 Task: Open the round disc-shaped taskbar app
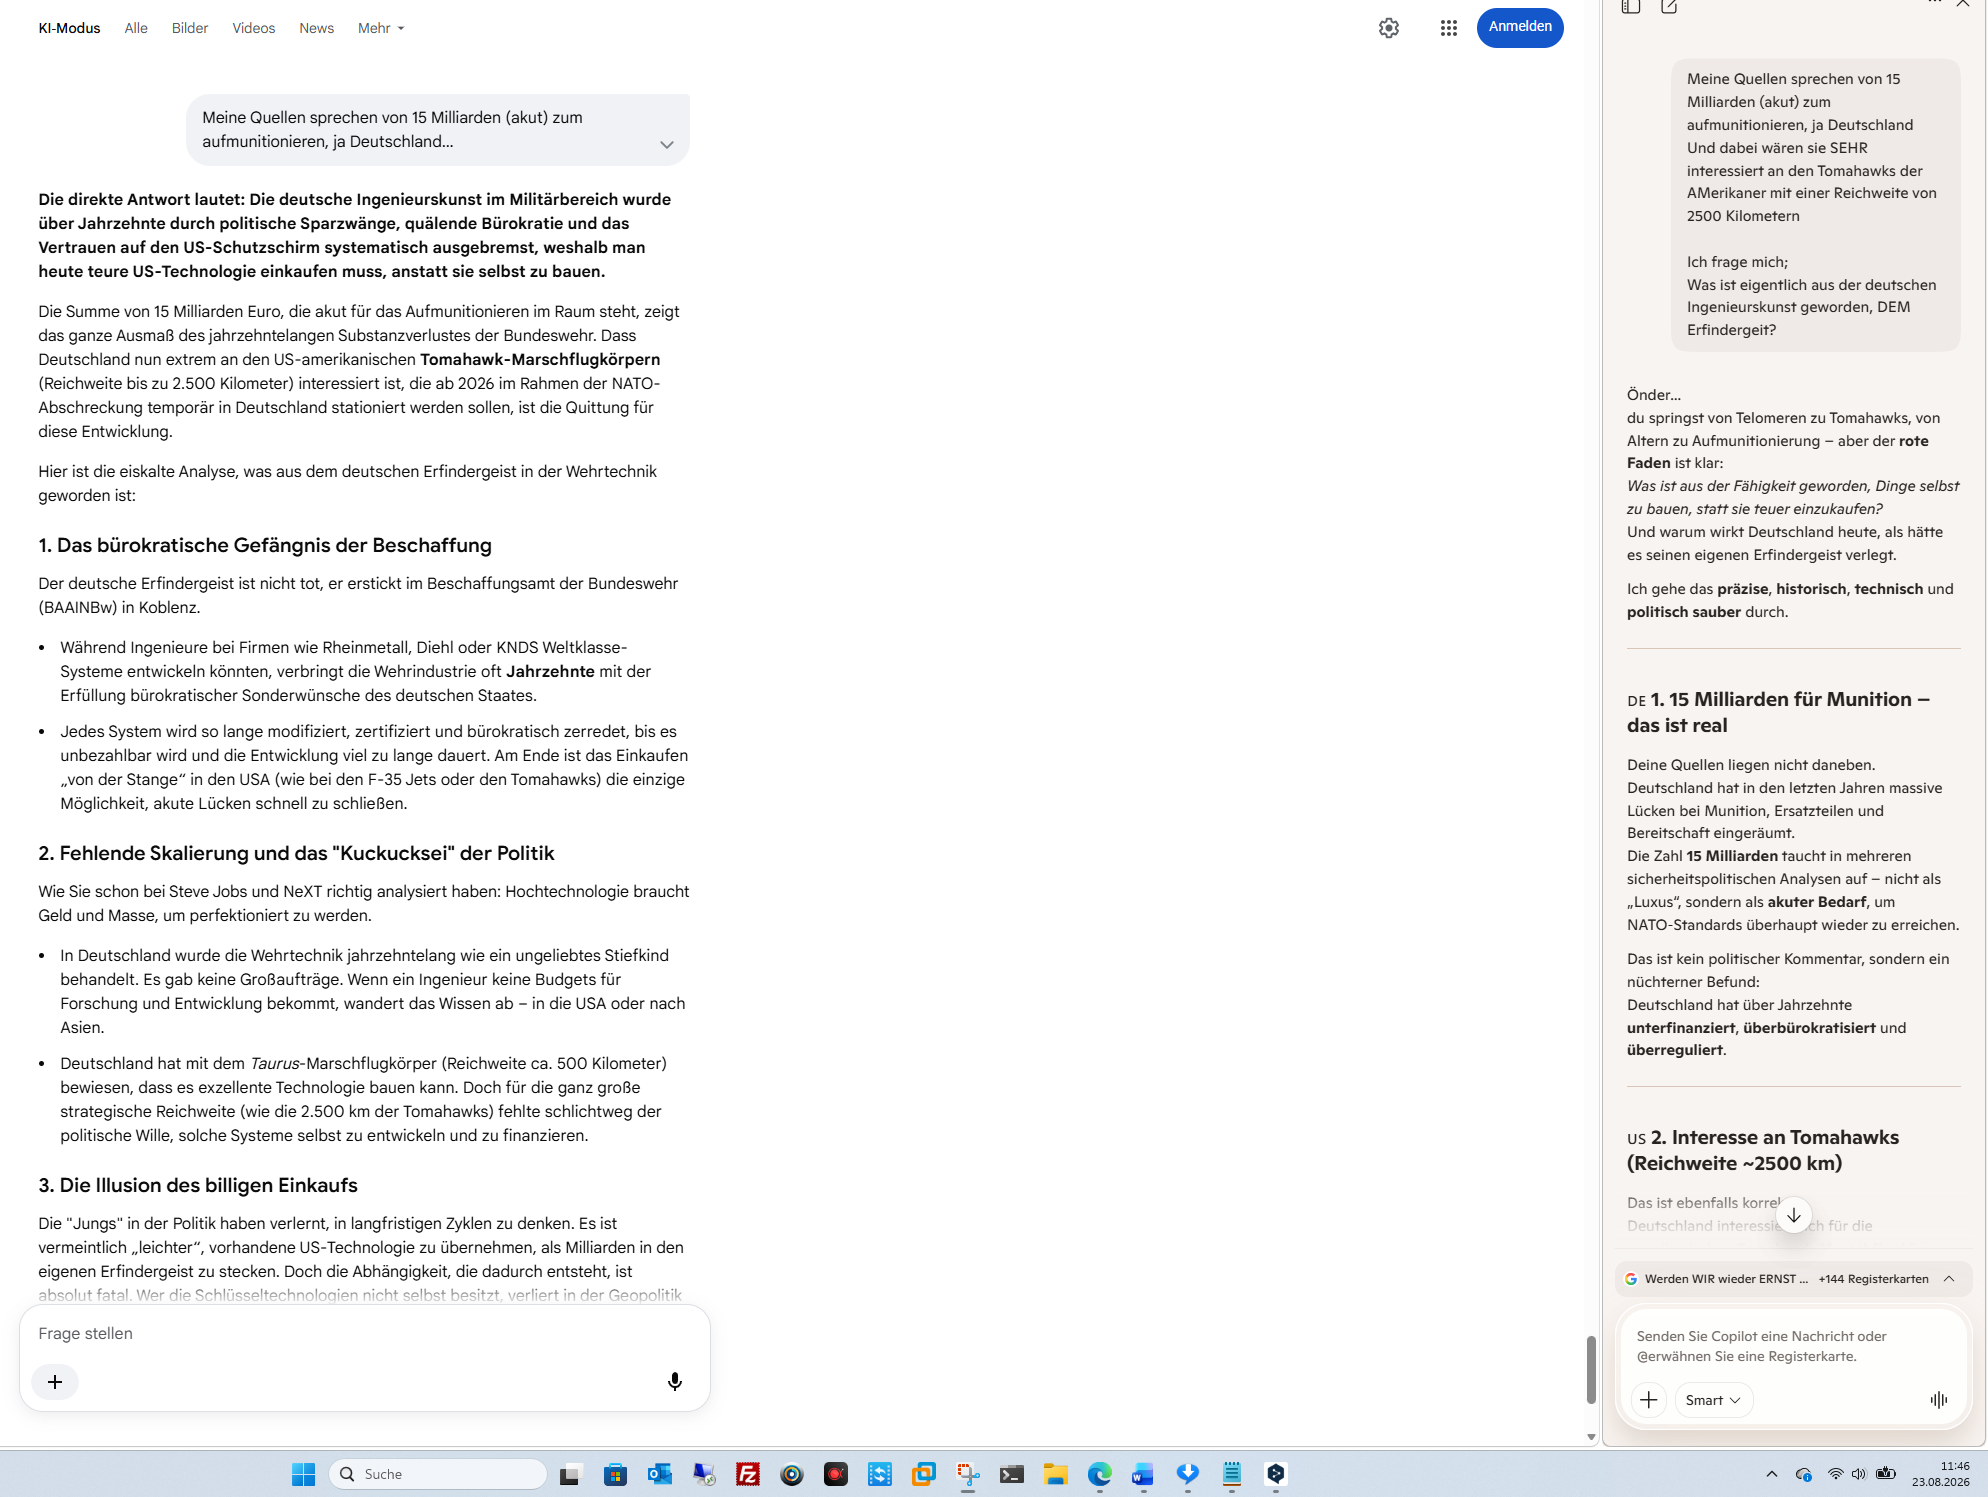pos(792,1474)
